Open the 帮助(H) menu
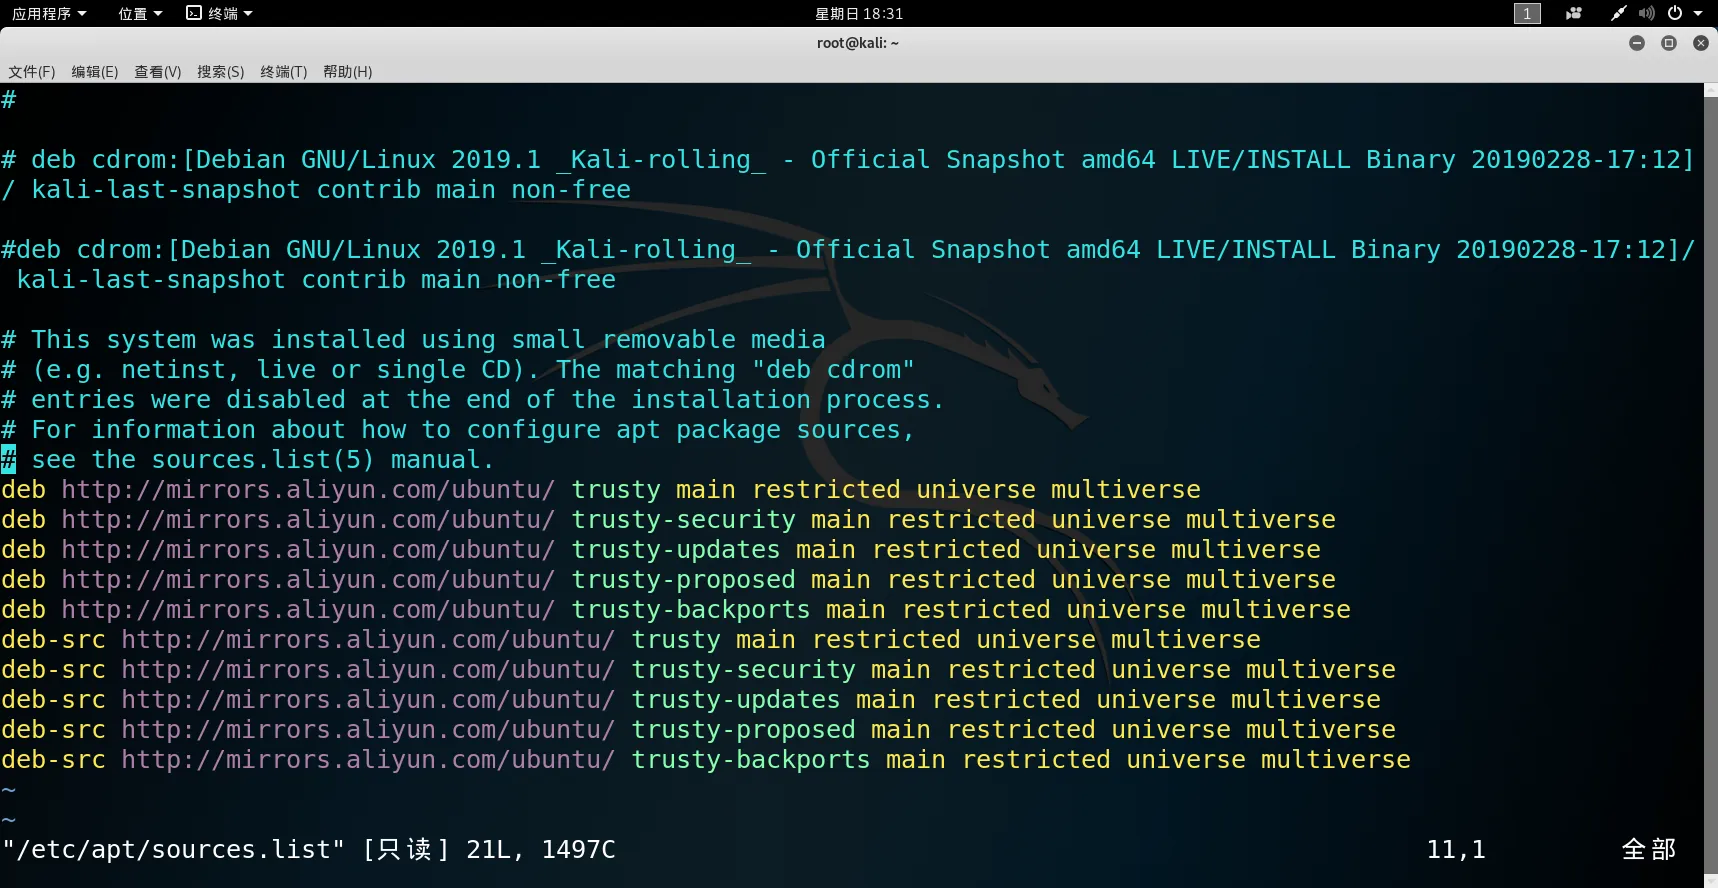1718x888 pixels. tap(348, 72)
